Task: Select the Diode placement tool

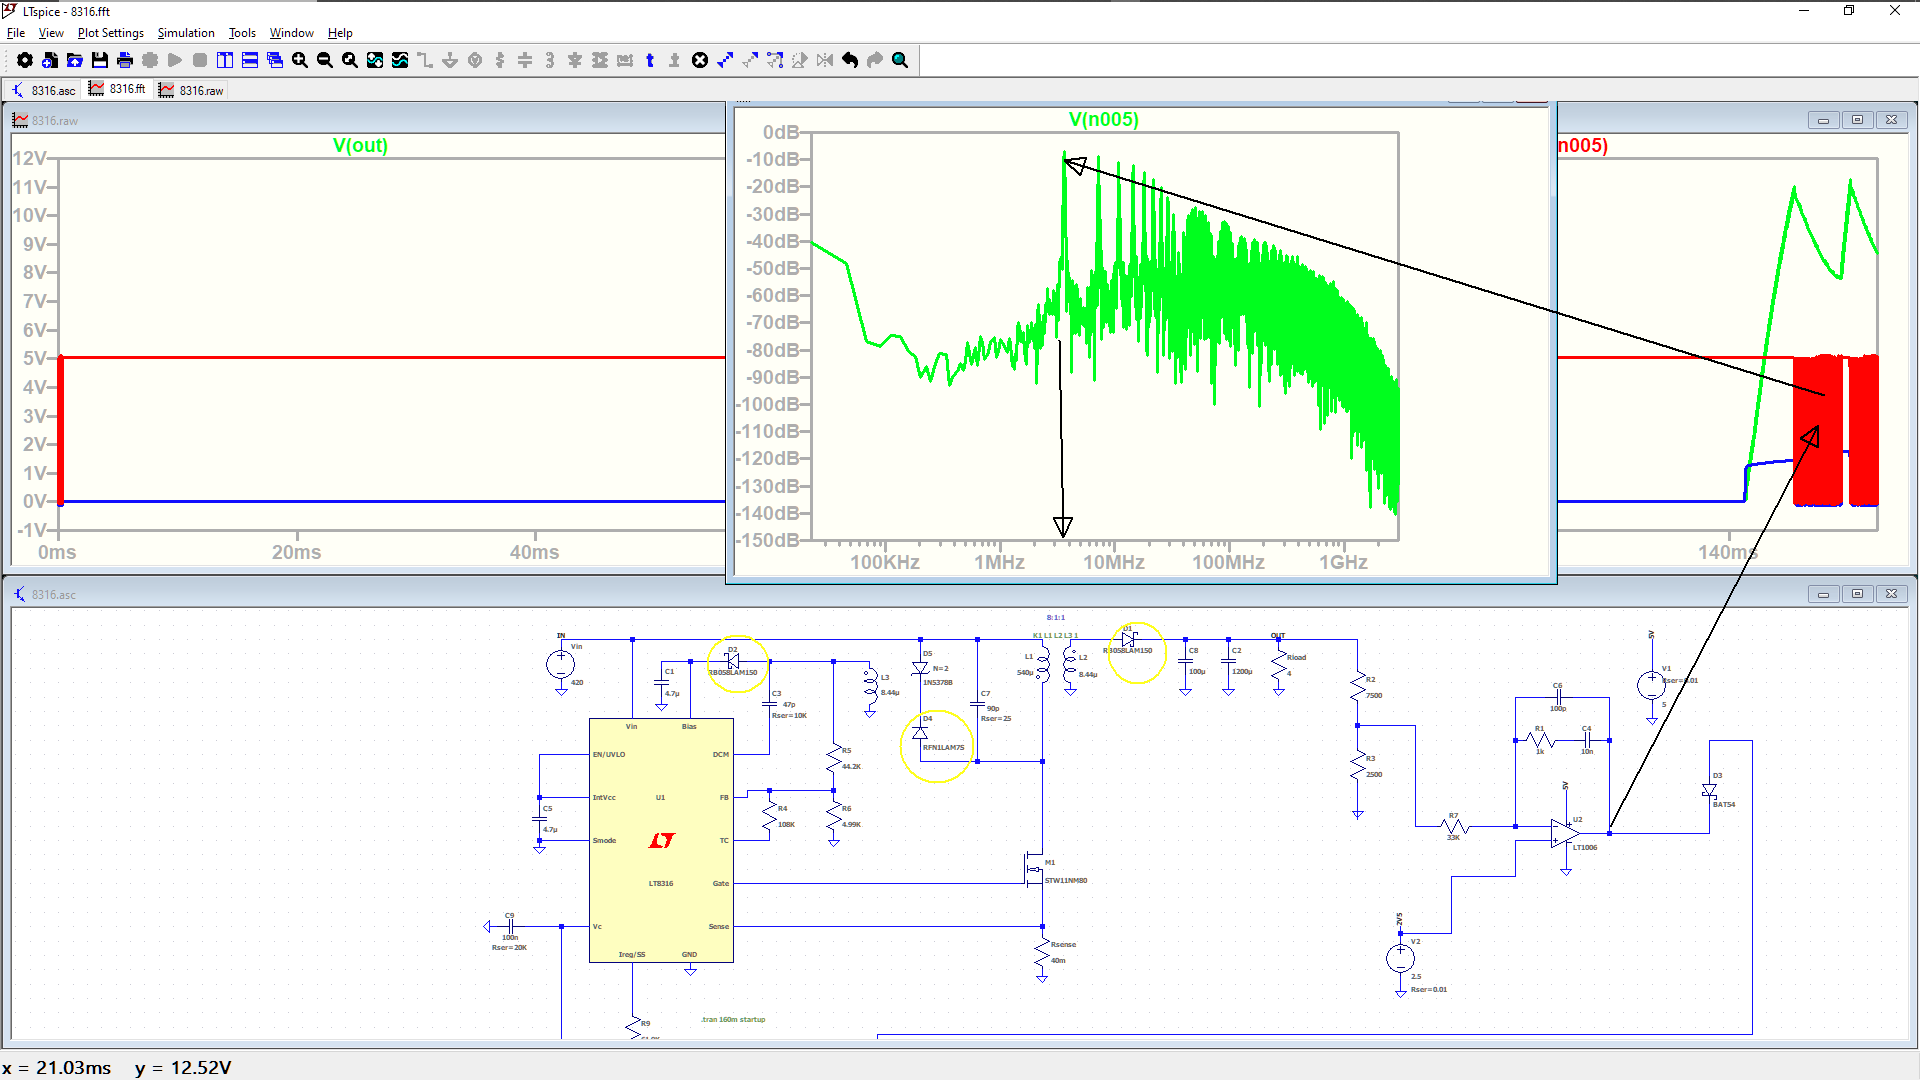Action: click(x=575, y=60)
